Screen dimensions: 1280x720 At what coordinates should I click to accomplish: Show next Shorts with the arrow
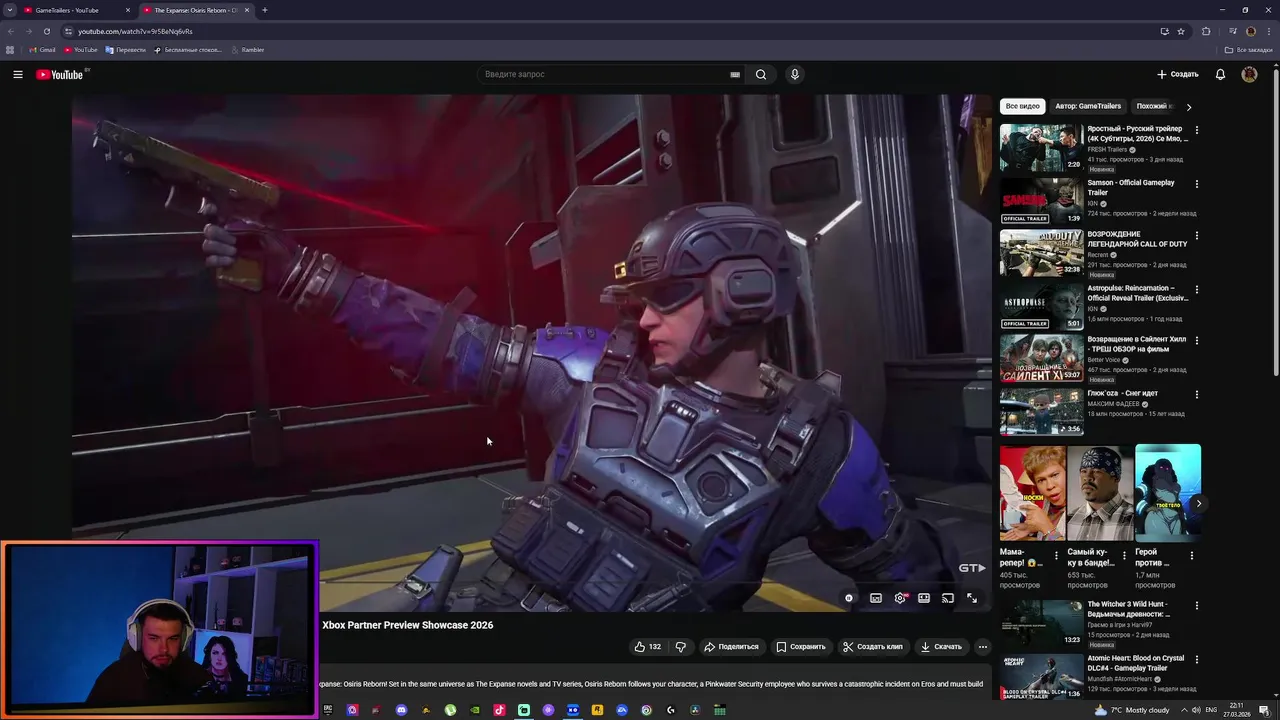1198,503
